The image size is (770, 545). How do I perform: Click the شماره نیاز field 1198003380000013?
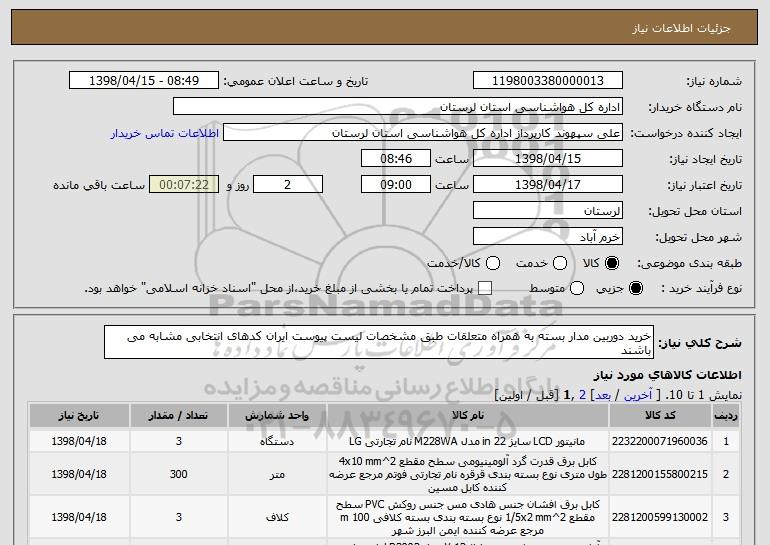548,81
